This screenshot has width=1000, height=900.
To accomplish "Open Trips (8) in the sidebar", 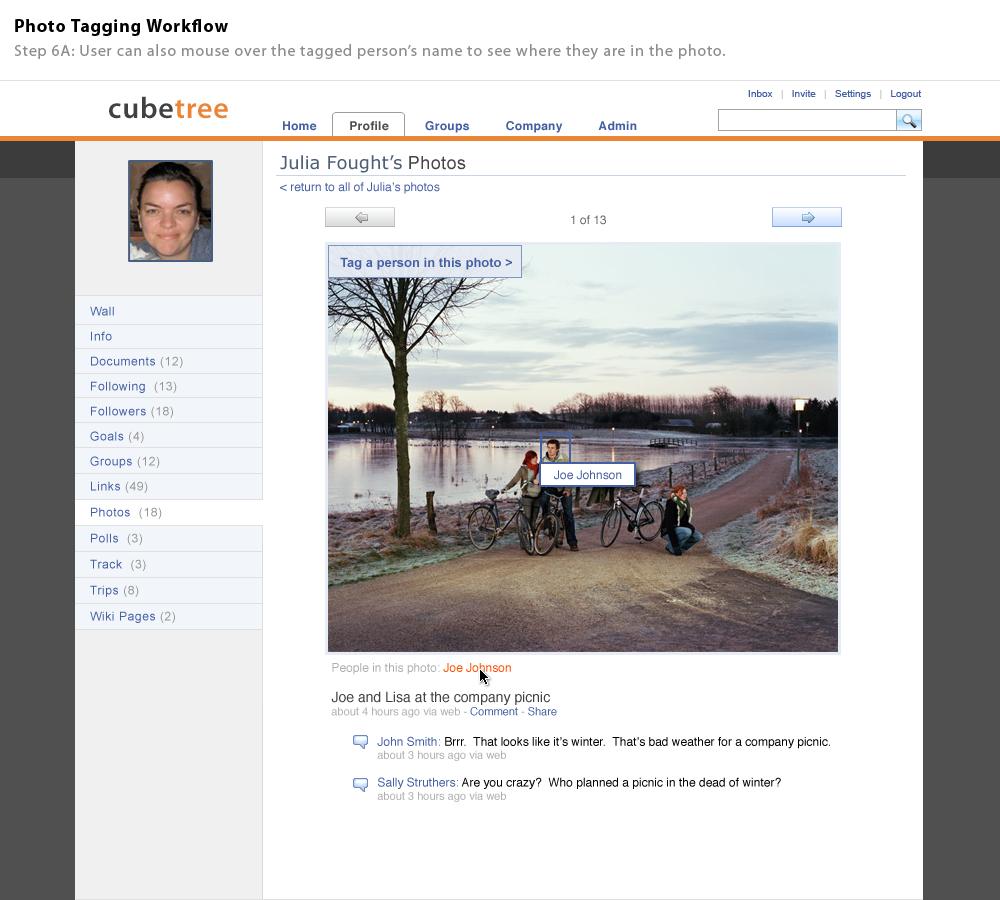I will coord(168,591).
